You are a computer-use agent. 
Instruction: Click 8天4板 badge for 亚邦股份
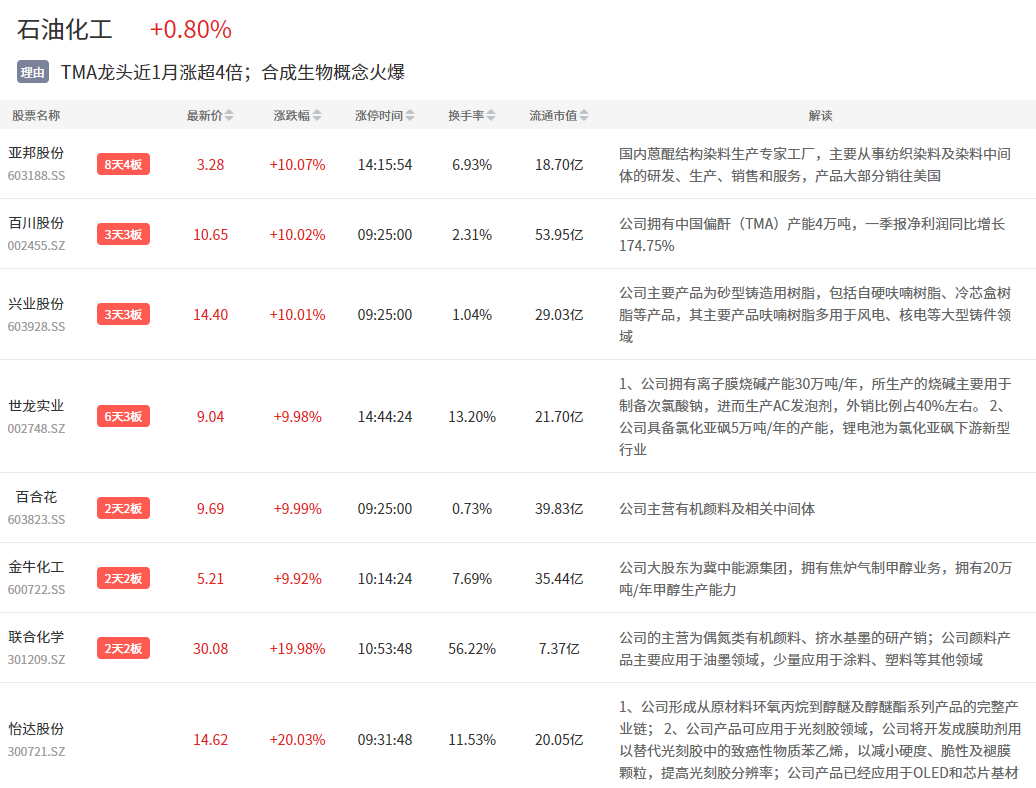tap(124, 164)
